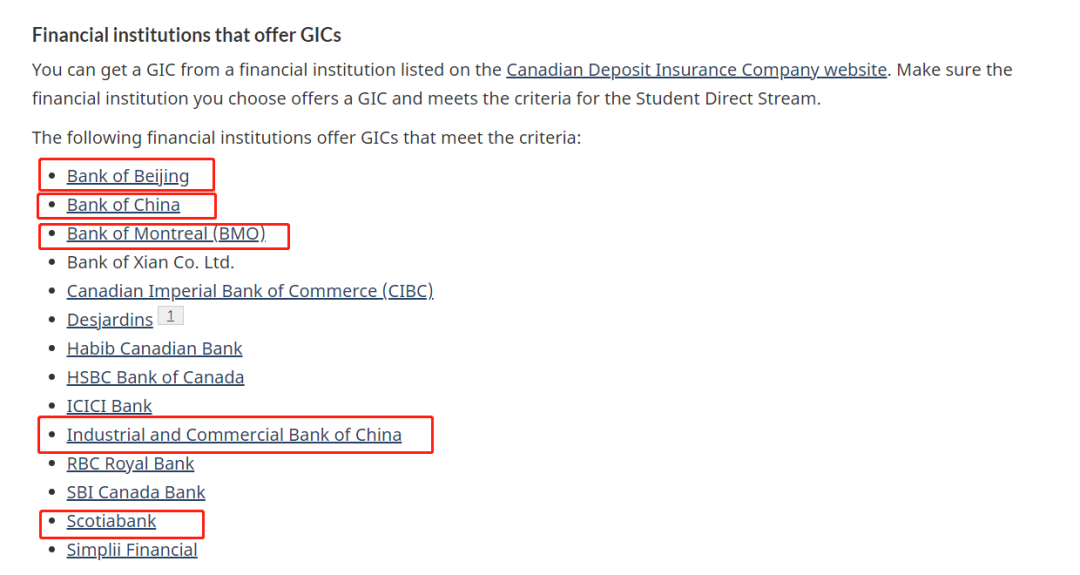This screenshot has width=1080, height=575.
Task: Open the Canadian Deposit Insurance Company website link
Action: (x=696, y=70)
